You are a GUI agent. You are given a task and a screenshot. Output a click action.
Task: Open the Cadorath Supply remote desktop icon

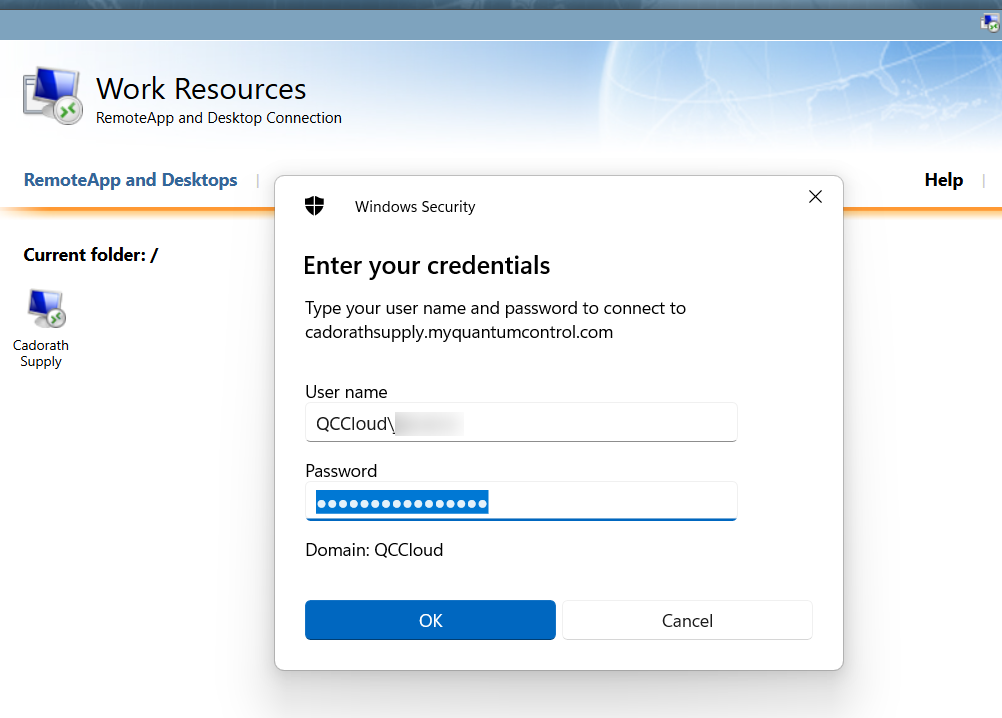47,308
